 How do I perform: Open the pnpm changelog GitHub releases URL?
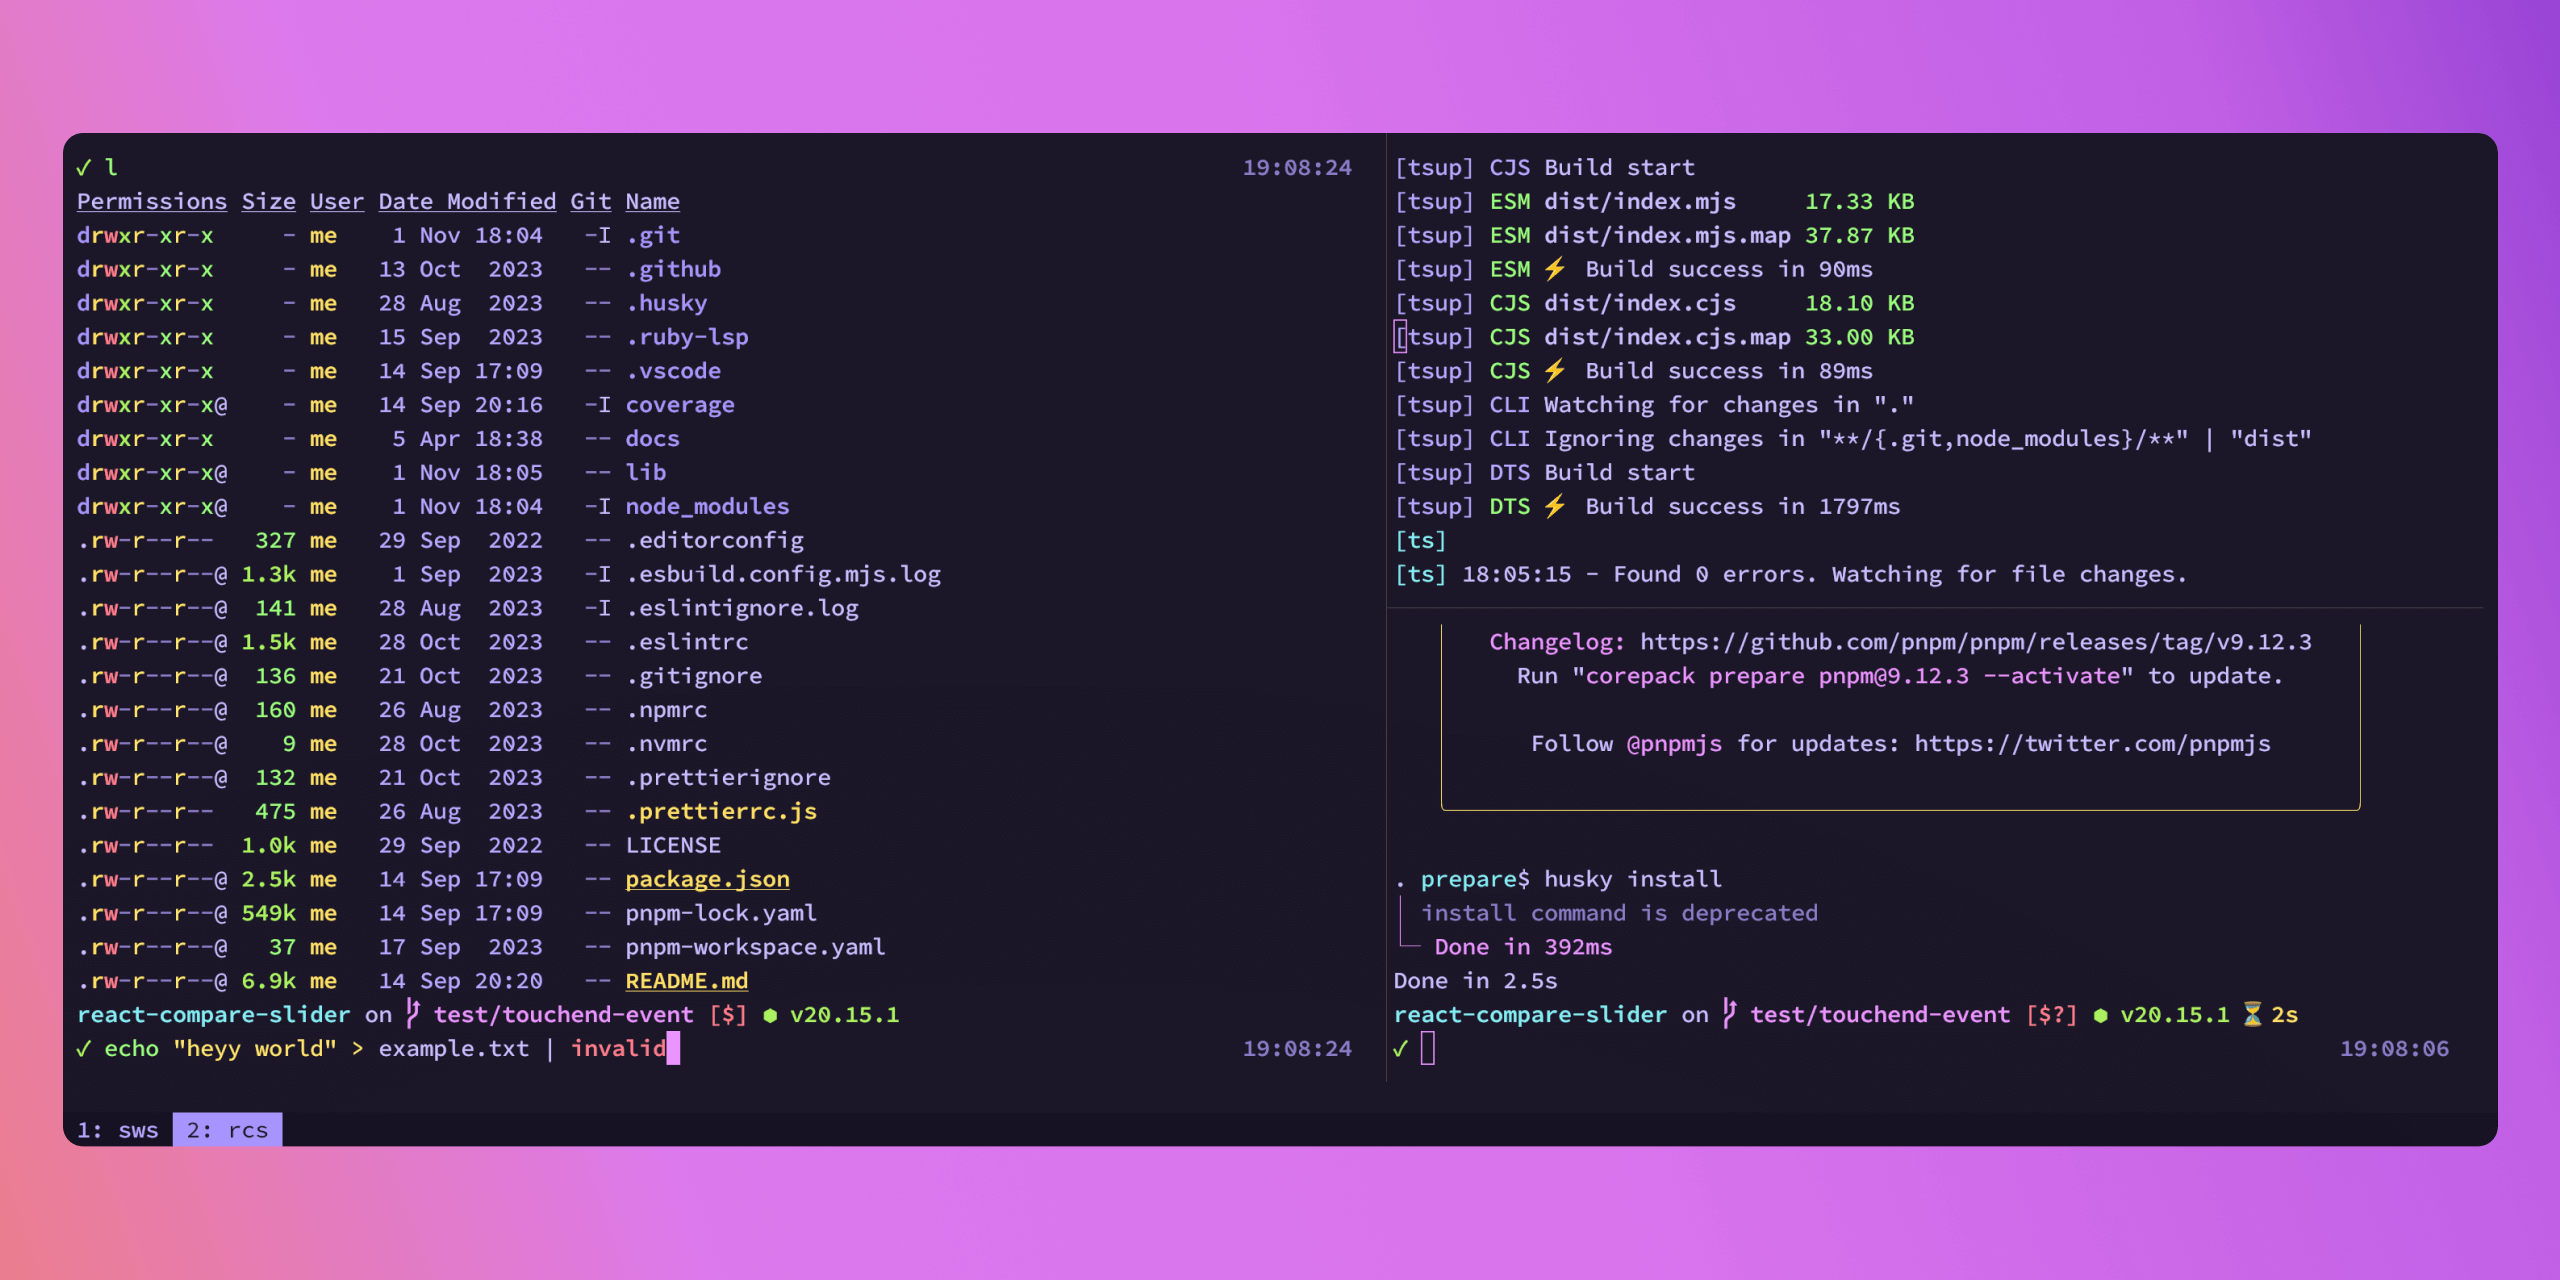[1975, 642]
